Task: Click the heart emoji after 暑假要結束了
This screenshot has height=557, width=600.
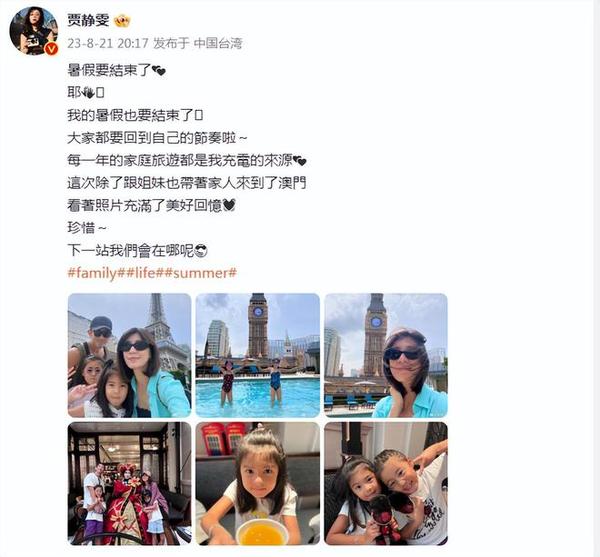Action: [x=158, y=71]
